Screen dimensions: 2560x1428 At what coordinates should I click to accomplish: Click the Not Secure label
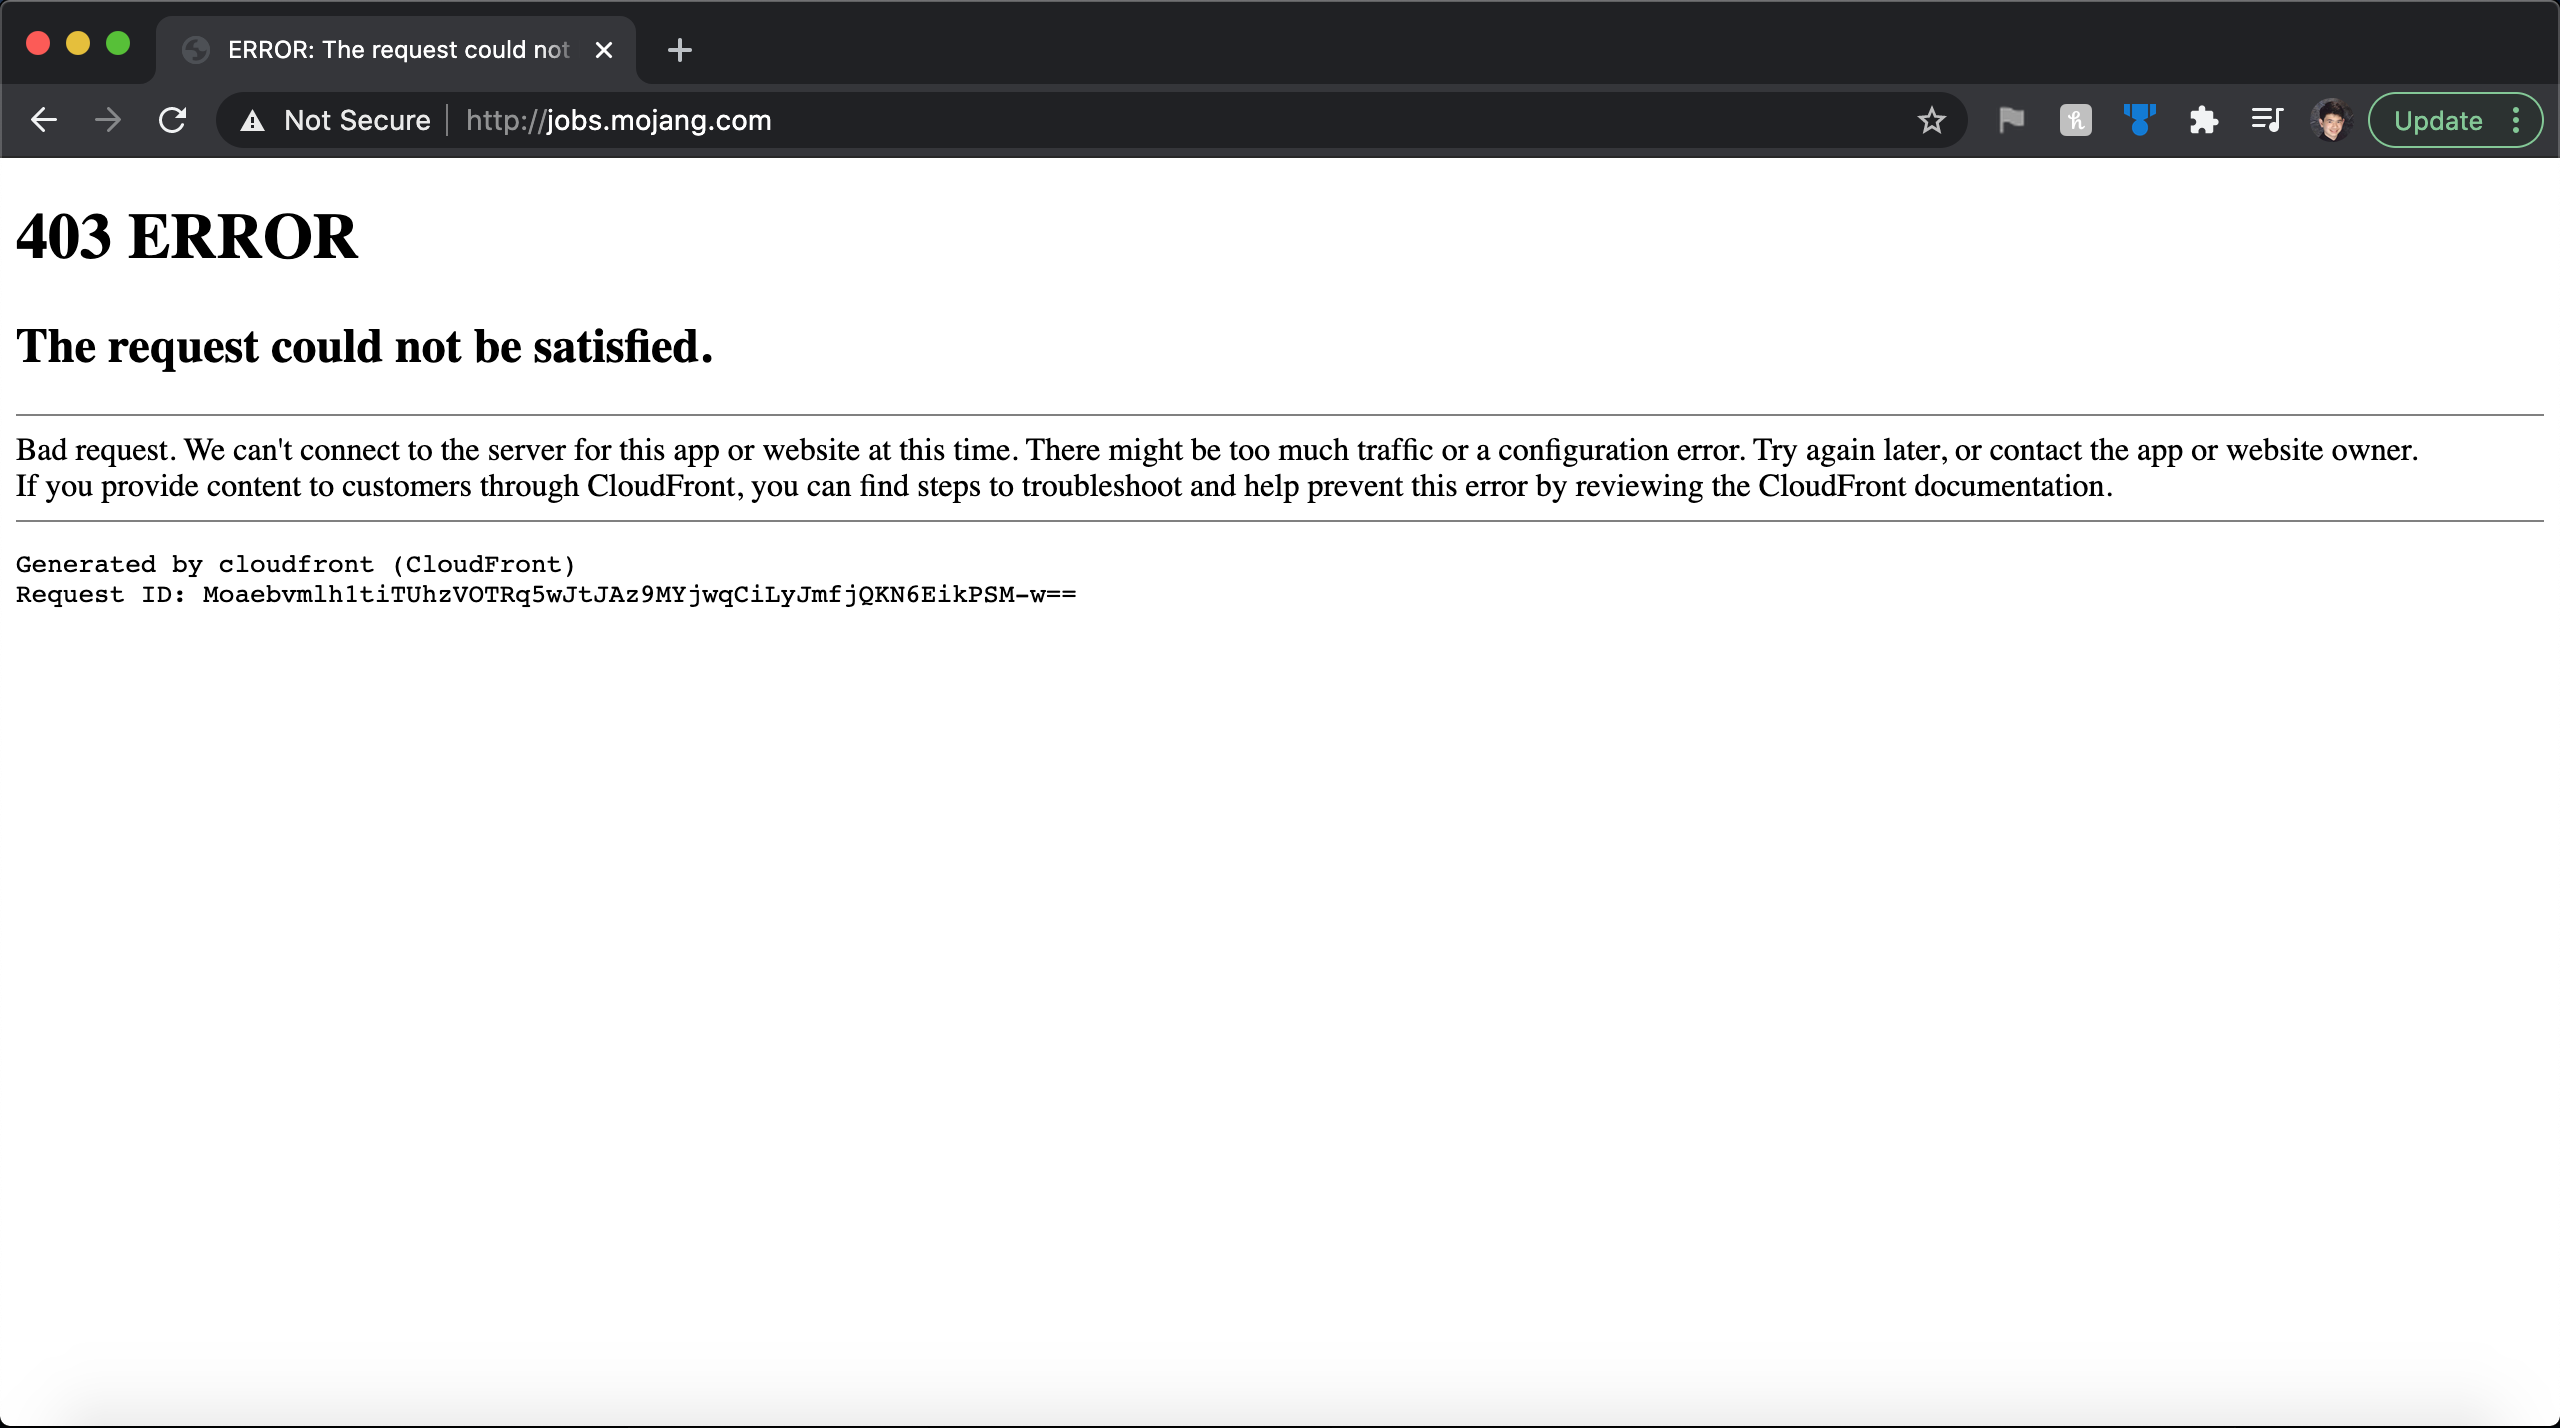click(357, 120)
